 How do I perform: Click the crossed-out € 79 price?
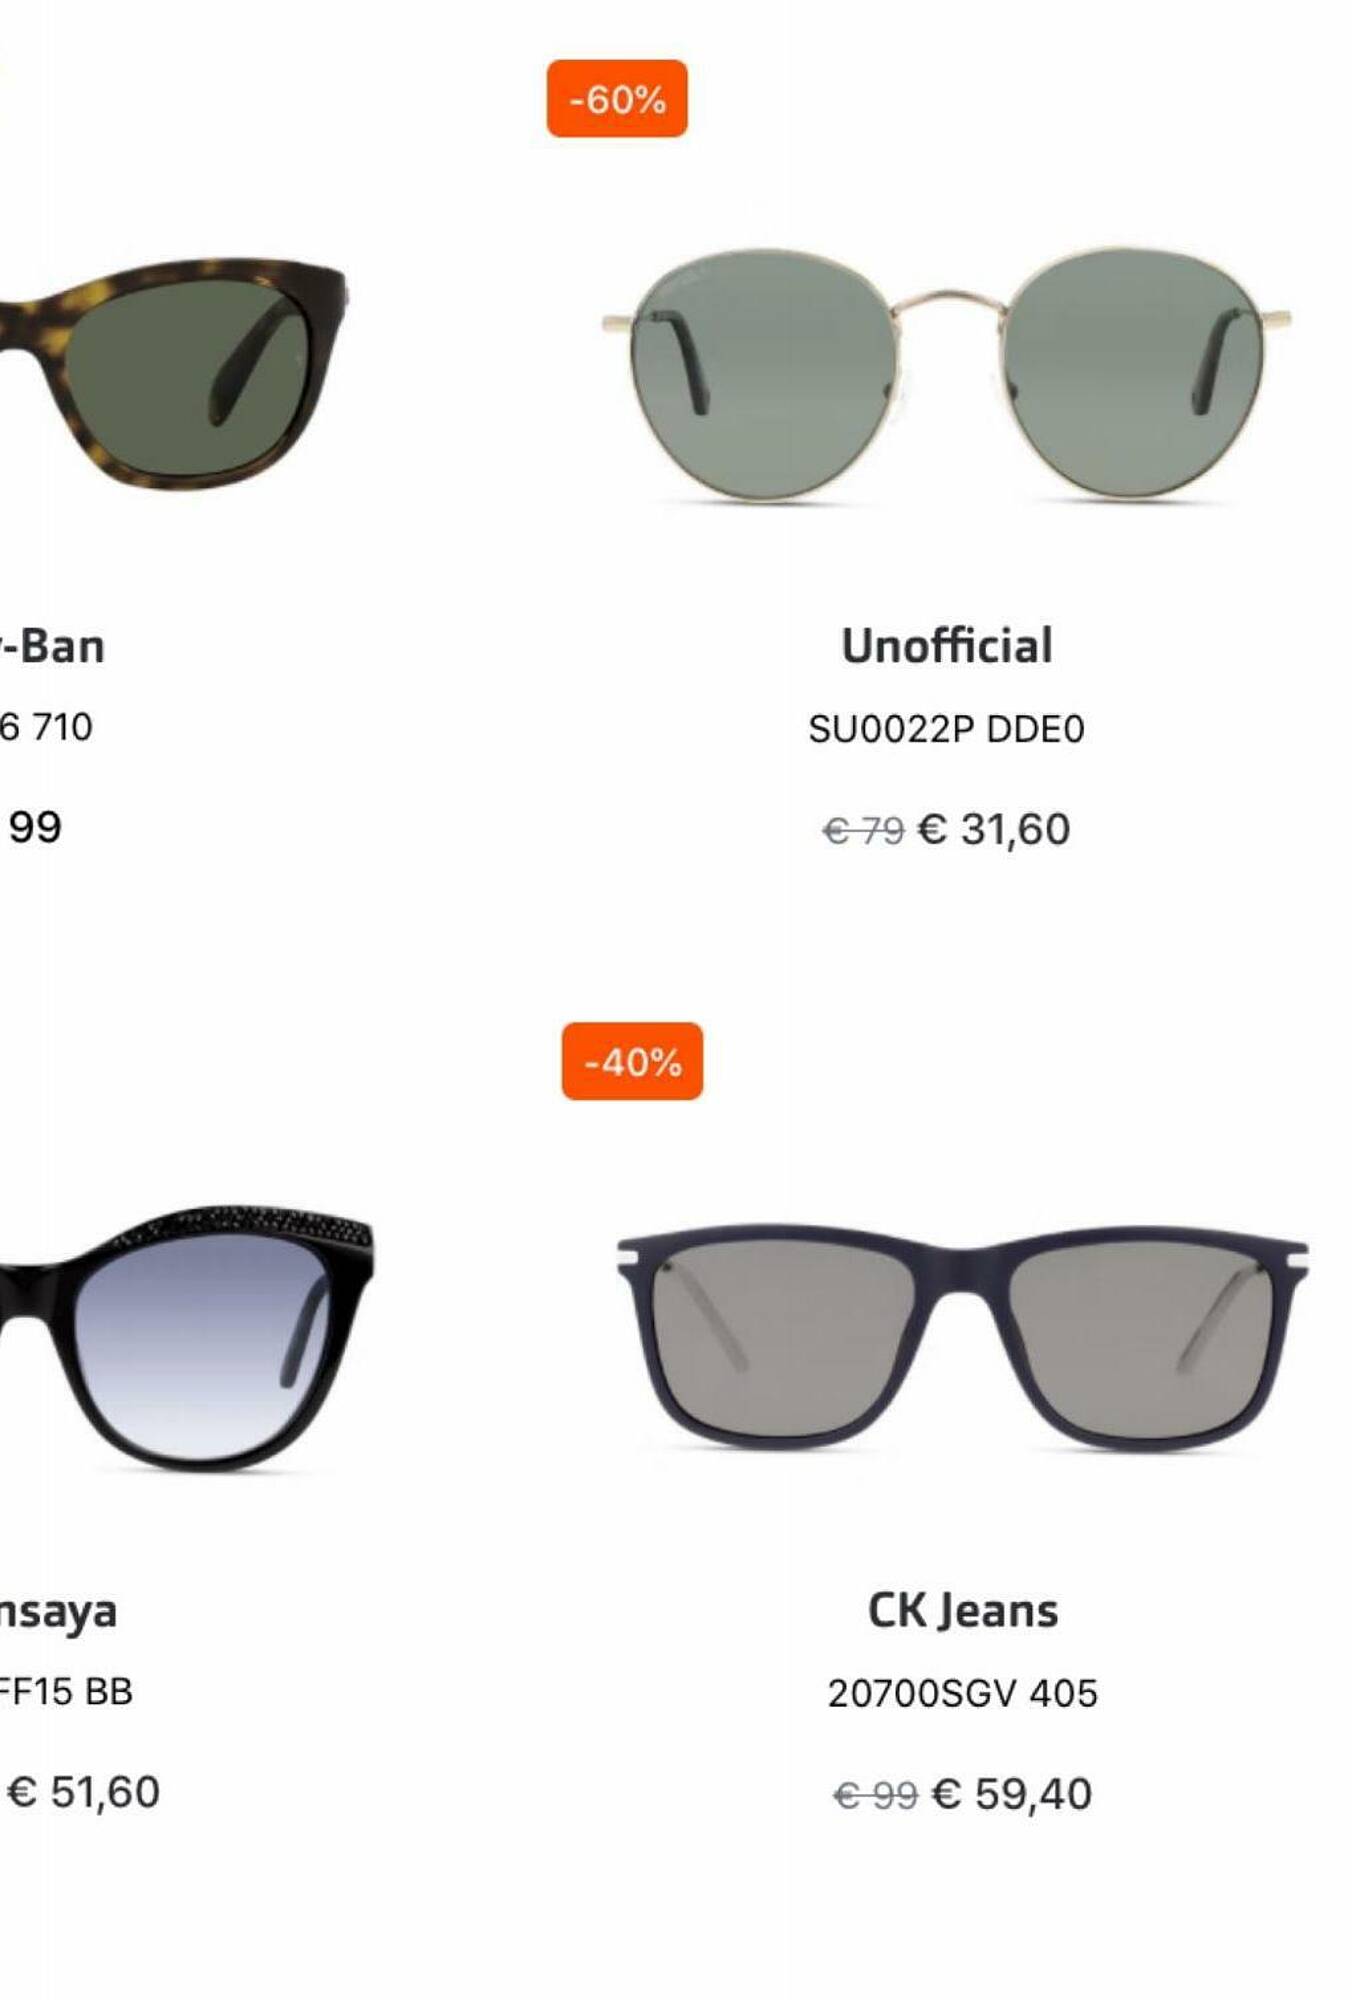click(x=863, y=830)
